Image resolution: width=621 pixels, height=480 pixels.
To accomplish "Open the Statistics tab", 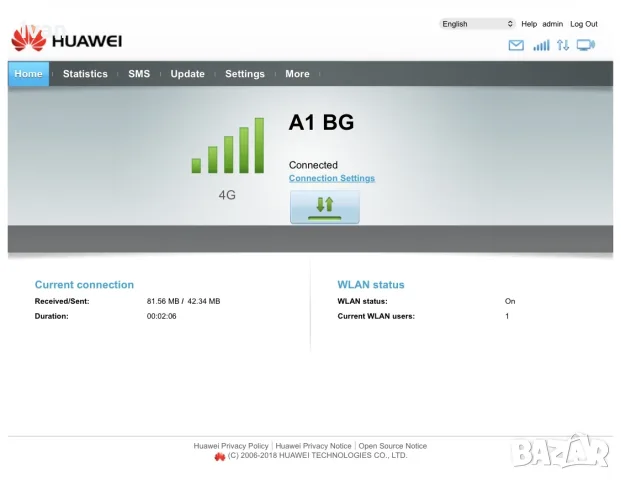I will [x=85, y=74].
